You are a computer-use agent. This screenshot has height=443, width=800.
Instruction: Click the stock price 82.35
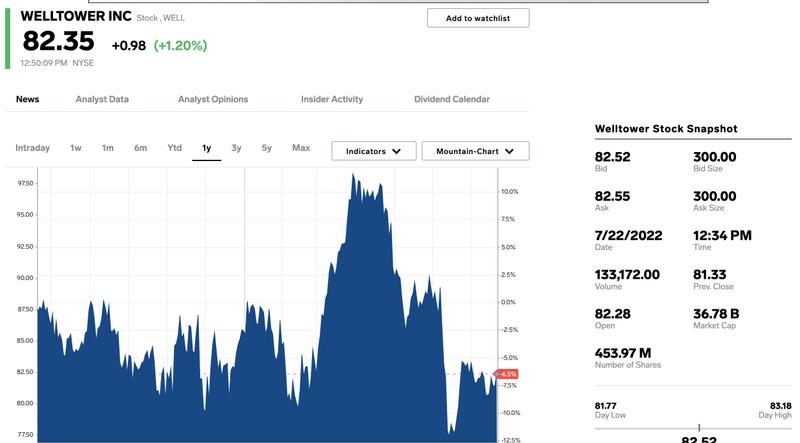click(x=59, y=41)
